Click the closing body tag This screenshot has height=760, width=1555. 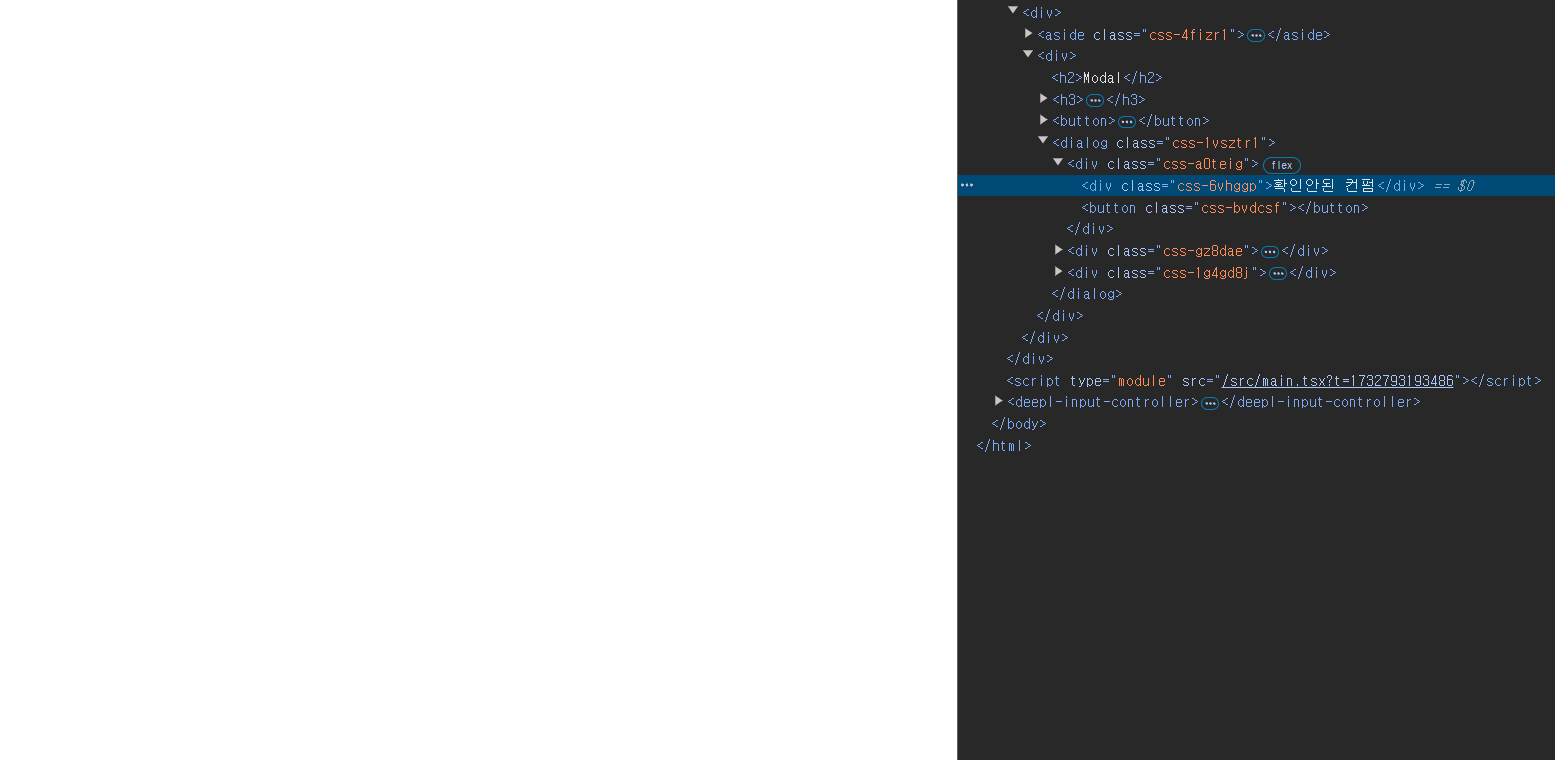pyautogui.click(x=1019, y=424)
